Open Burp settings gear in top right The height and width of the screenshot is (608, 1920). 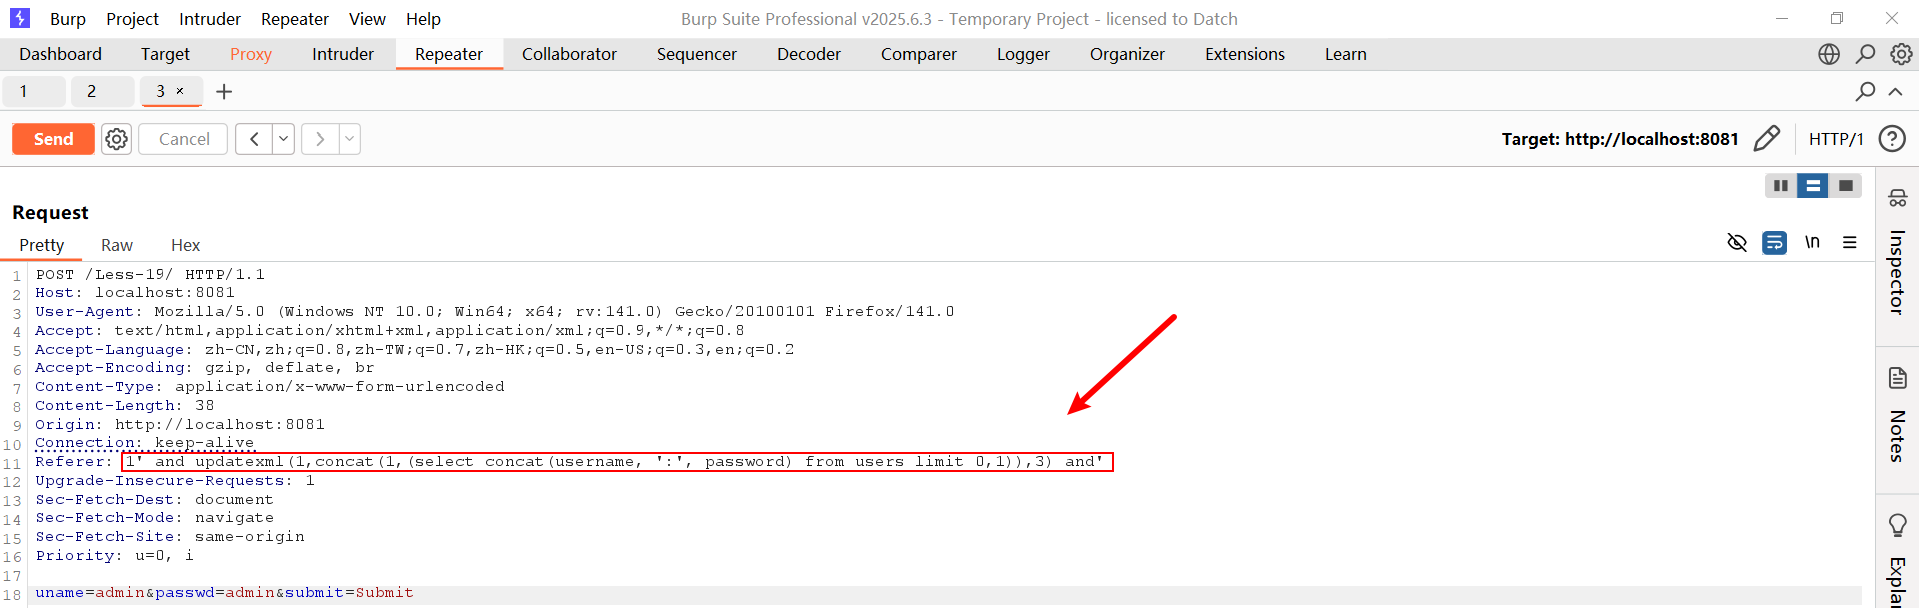pyautogui.click(x=1901, y=54)
